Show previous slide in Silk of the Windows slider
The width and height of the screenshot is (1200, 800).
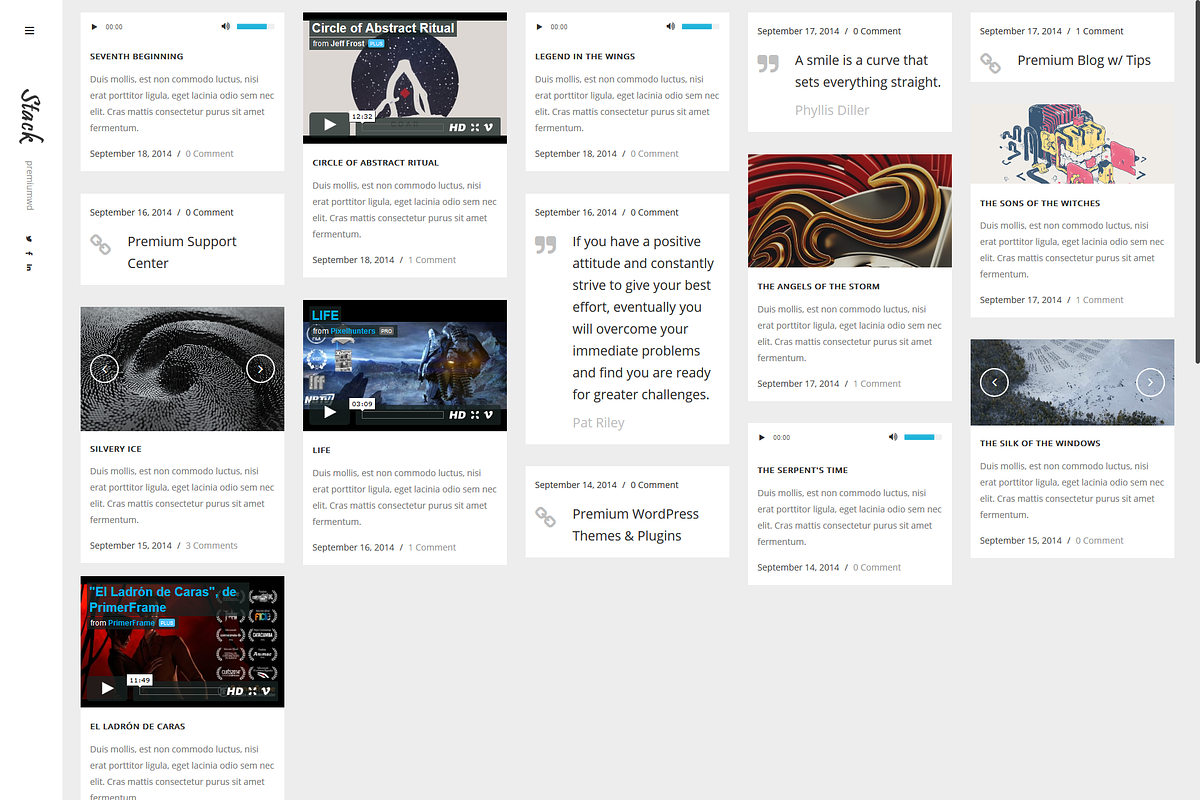point(994,382)
